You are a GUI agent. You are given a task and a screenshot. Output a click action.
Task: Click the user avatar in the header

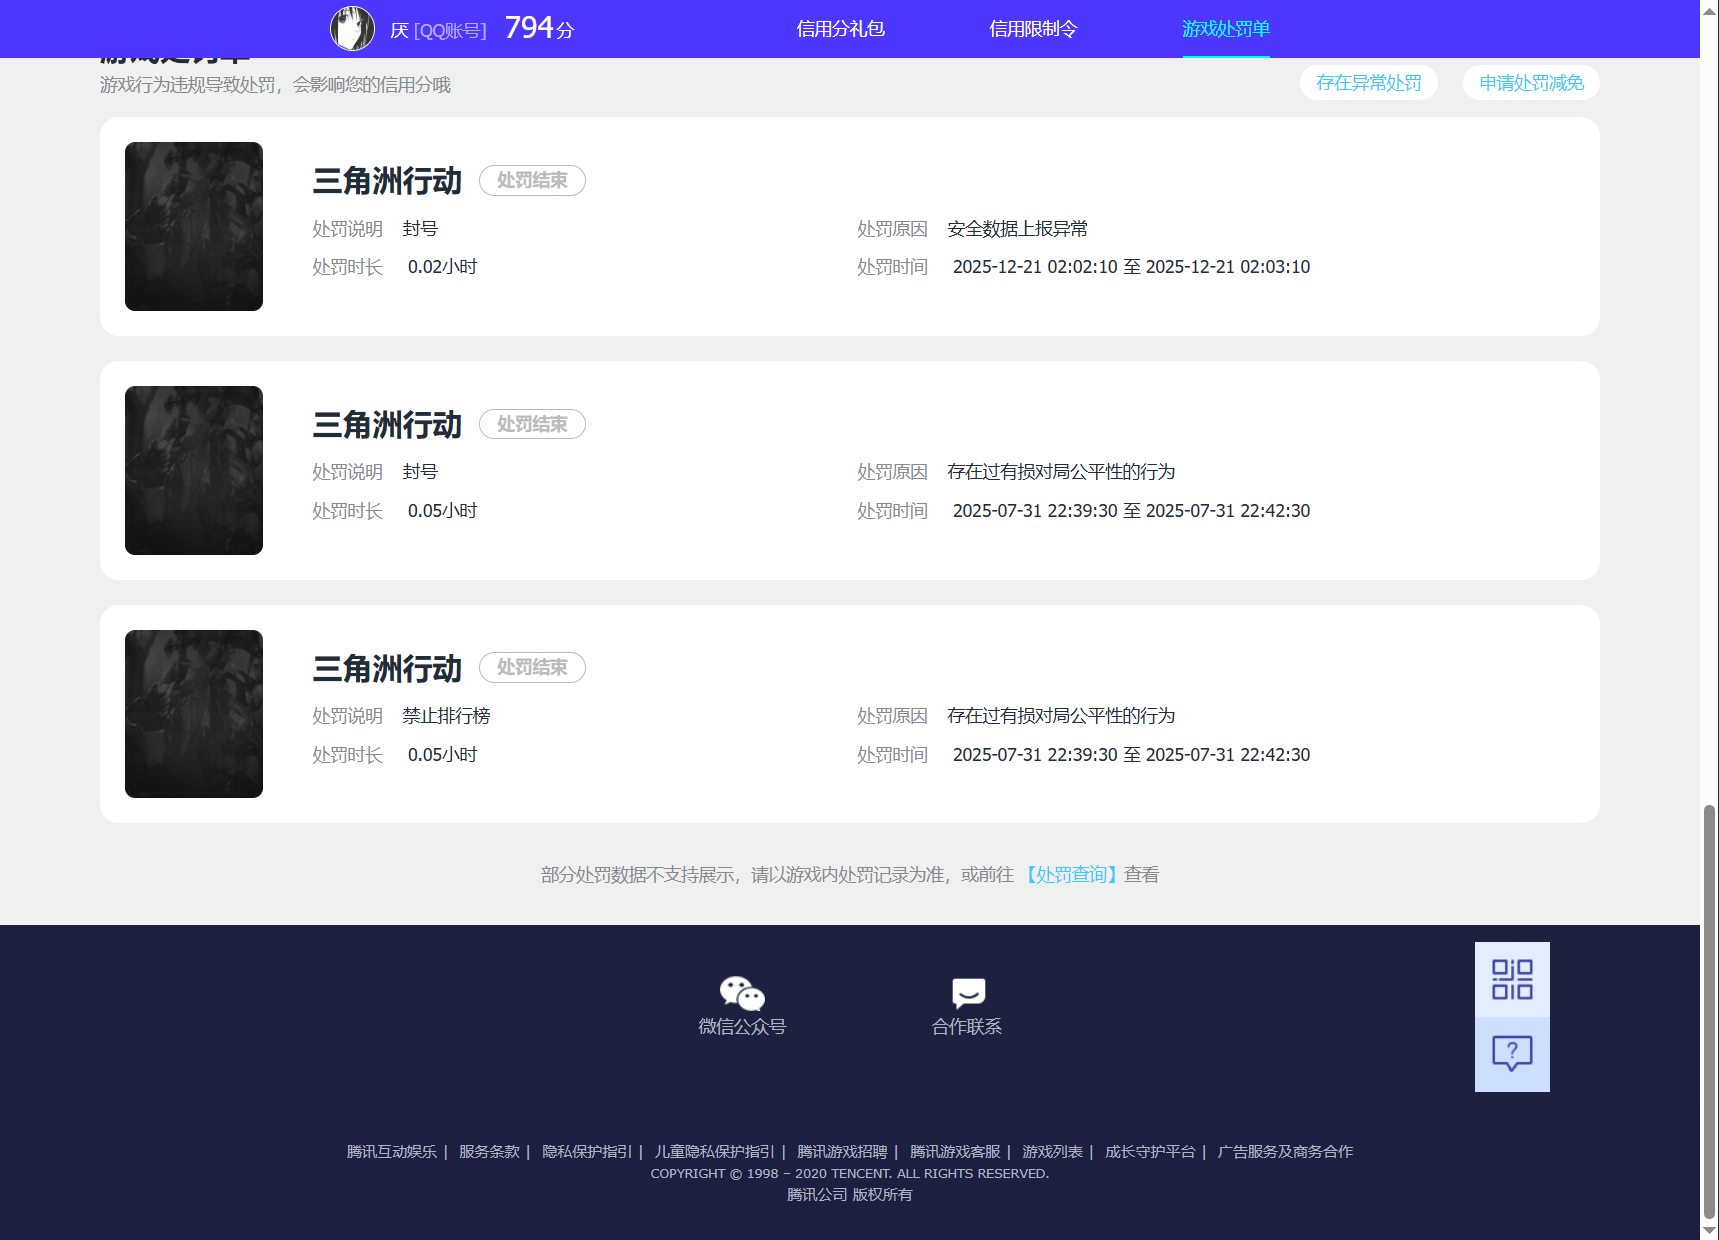pos(352,28)
